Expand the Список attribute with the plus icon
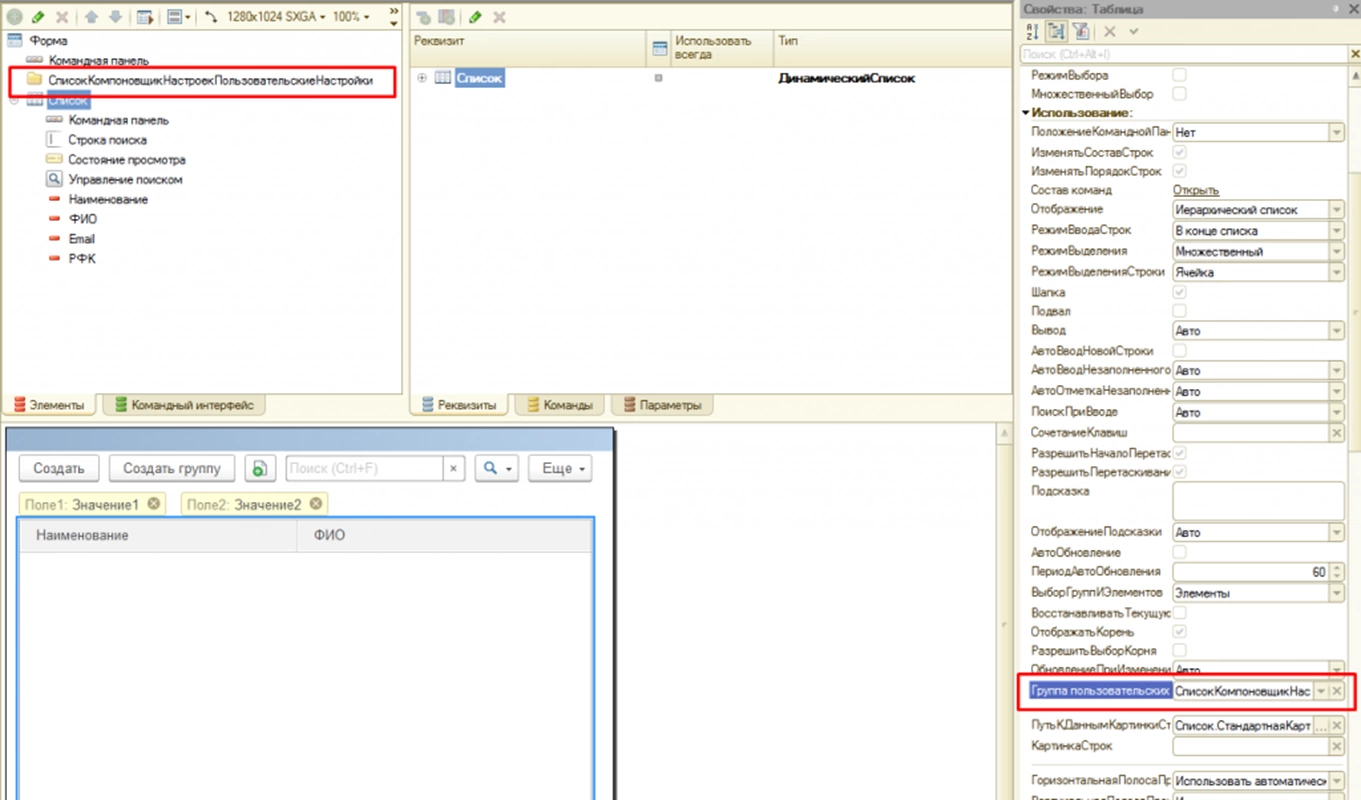 pyautogui.click(x=422, y=78)
